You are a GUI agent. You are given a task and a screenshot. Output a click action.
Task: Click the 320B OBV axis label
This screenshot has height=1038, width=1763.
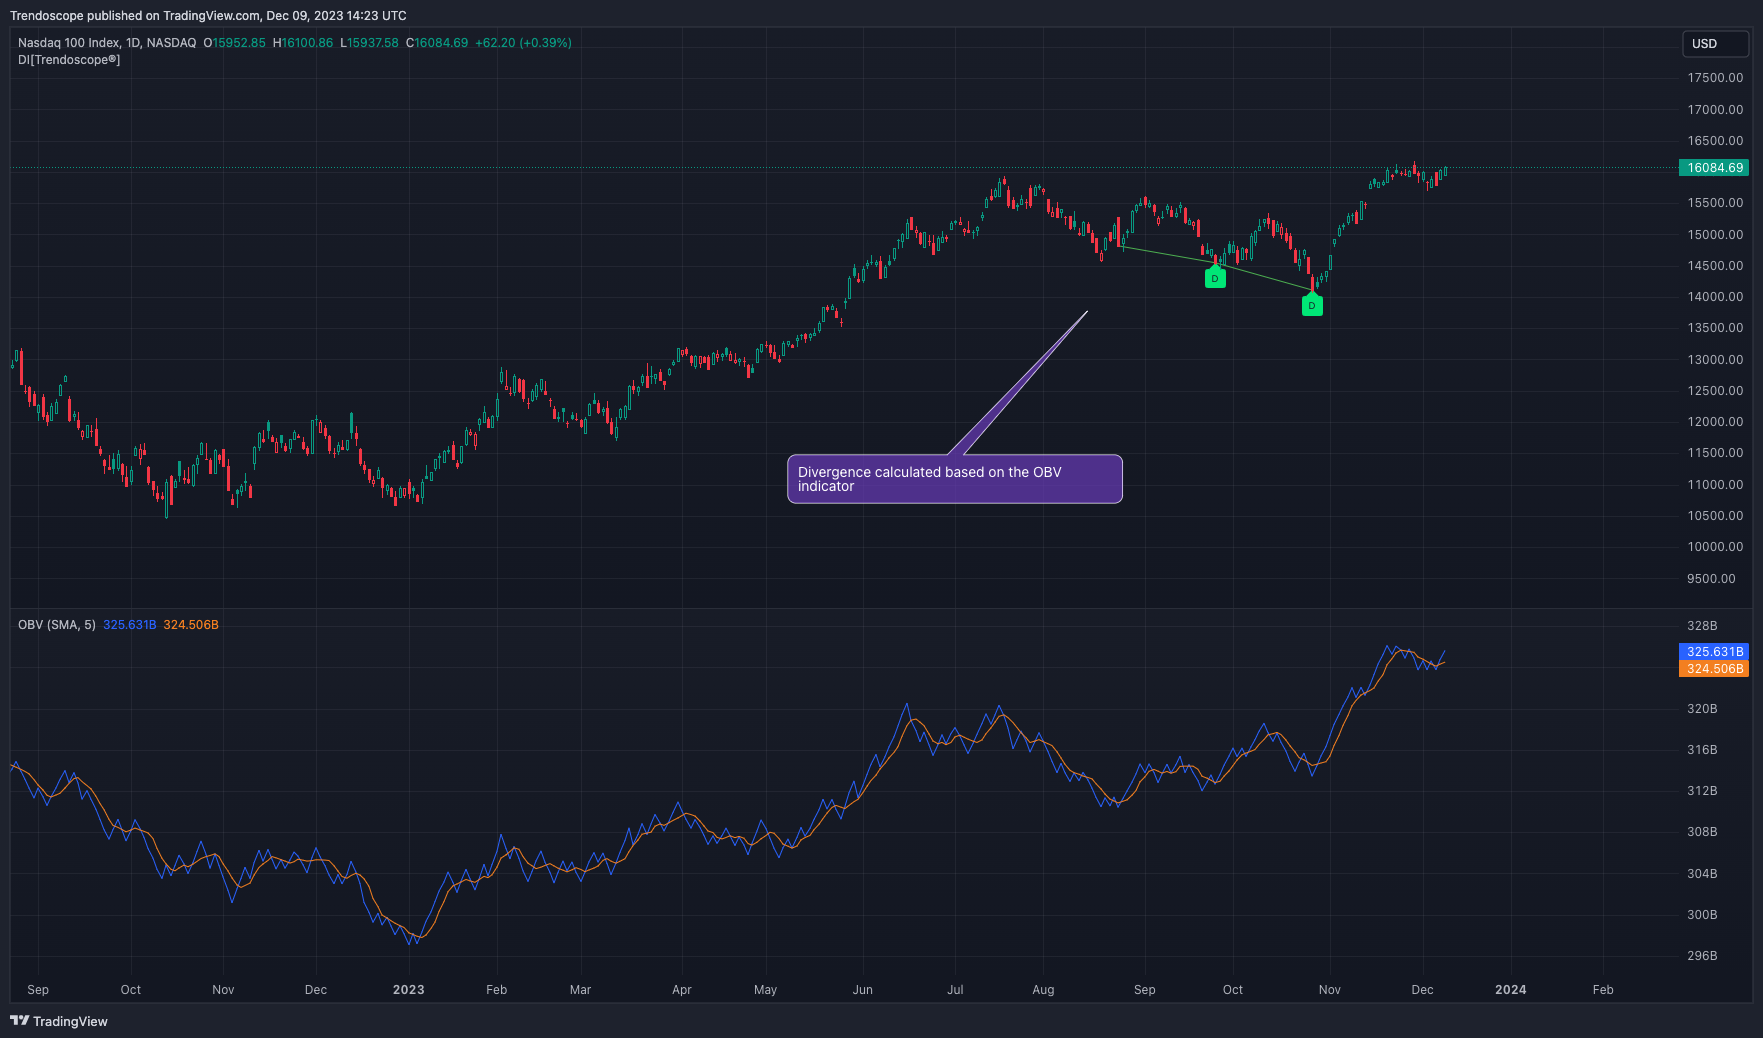[1702, 709]
